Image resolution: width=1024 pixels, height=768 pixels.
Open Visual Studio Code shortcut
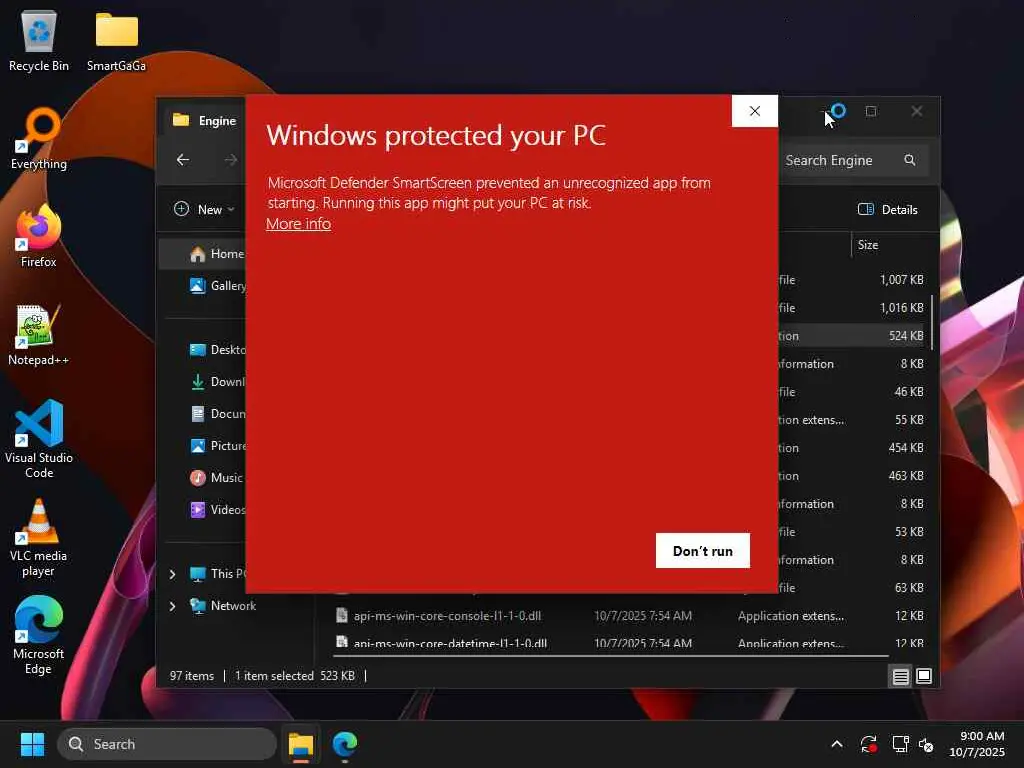point(39,439)
